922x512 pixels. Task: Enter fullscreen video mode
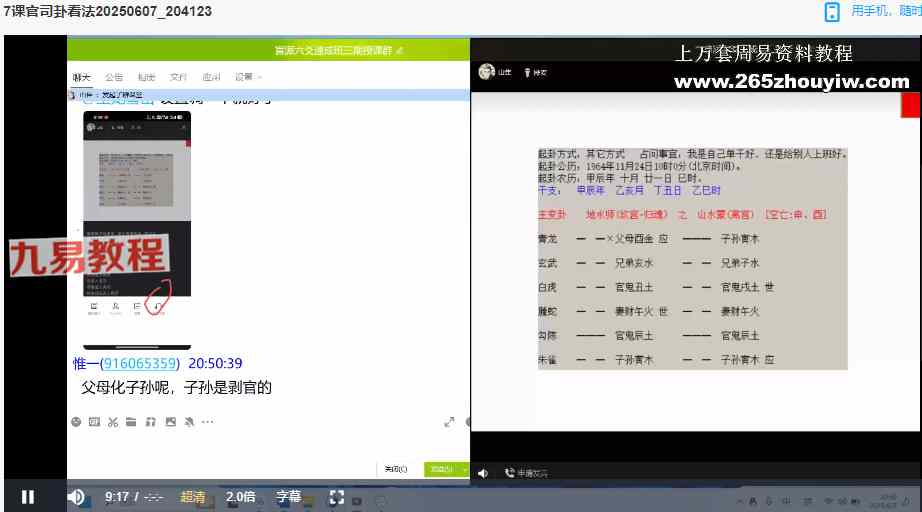[337, 497]
